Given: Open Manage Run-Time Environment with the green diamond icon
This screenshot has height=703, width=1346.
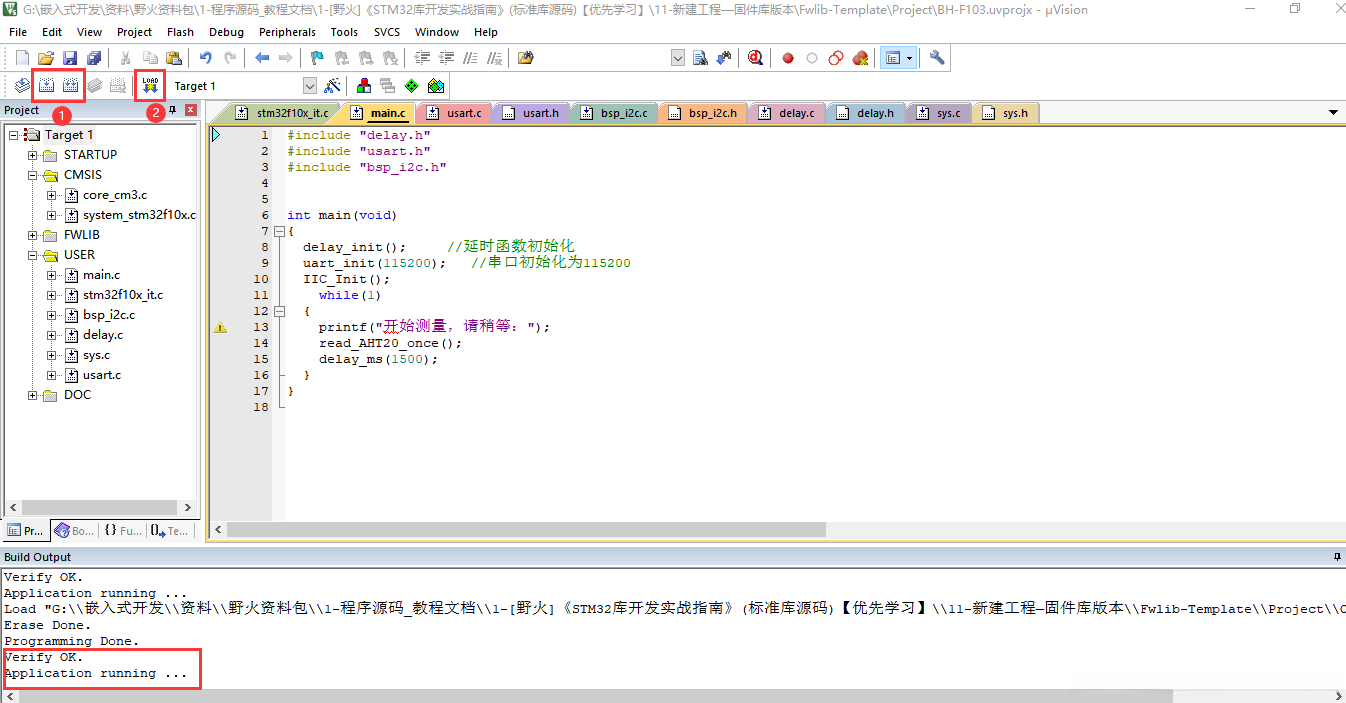Looking at the screenshot, I should point(411,86).
